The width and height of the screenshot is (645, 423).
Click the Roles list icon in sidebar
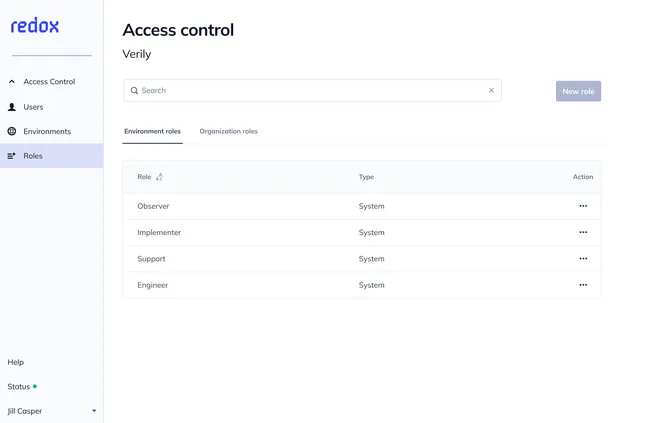click(12, 156)
